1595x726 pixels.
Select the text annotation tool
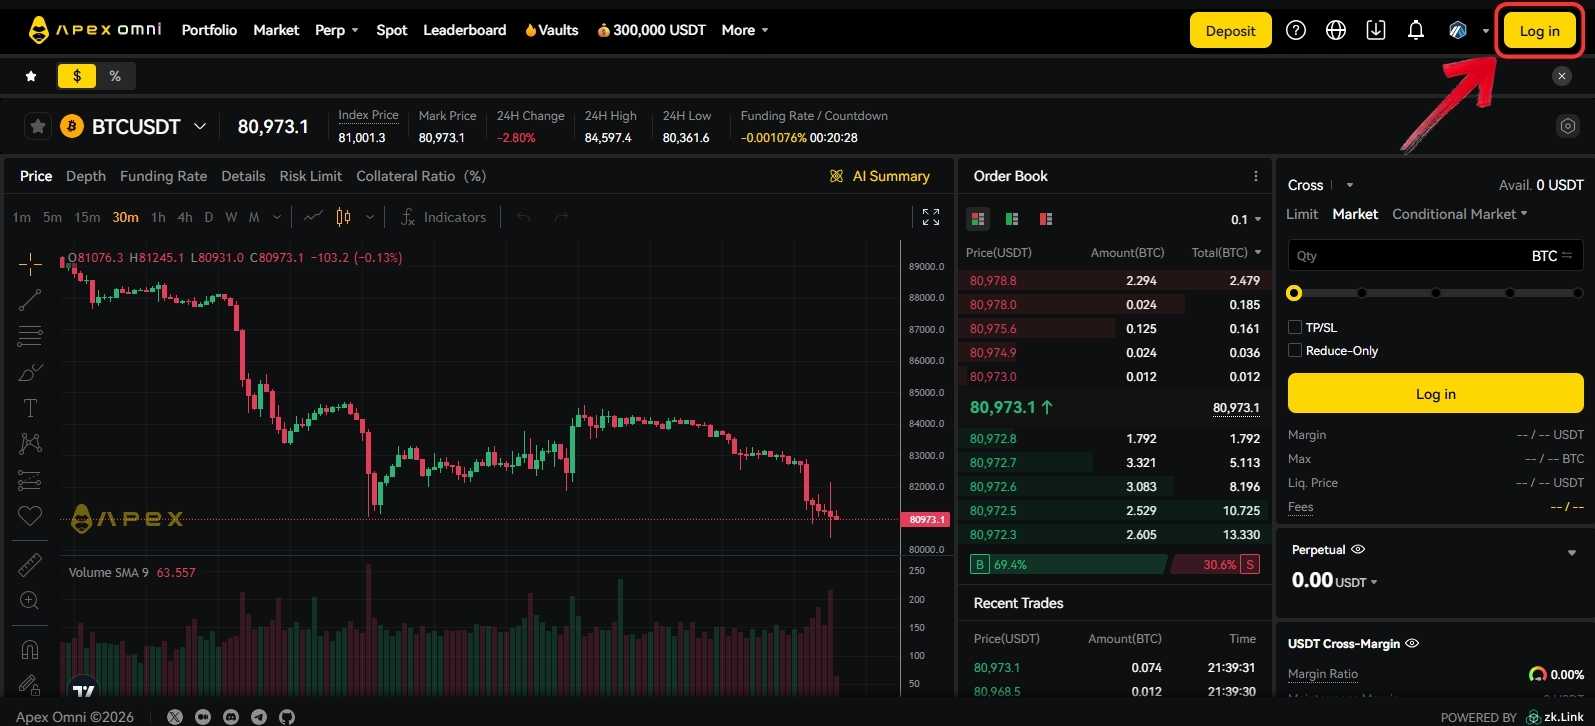[x=30, y=408]
